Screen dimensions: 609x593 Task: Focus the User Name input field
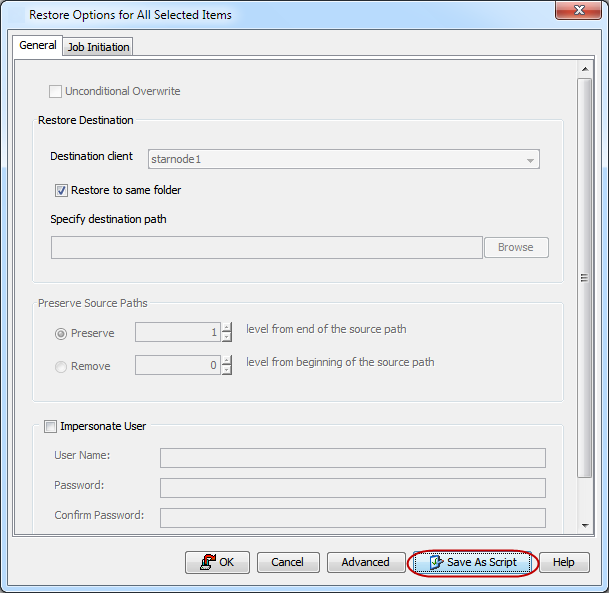pos(352,457)
